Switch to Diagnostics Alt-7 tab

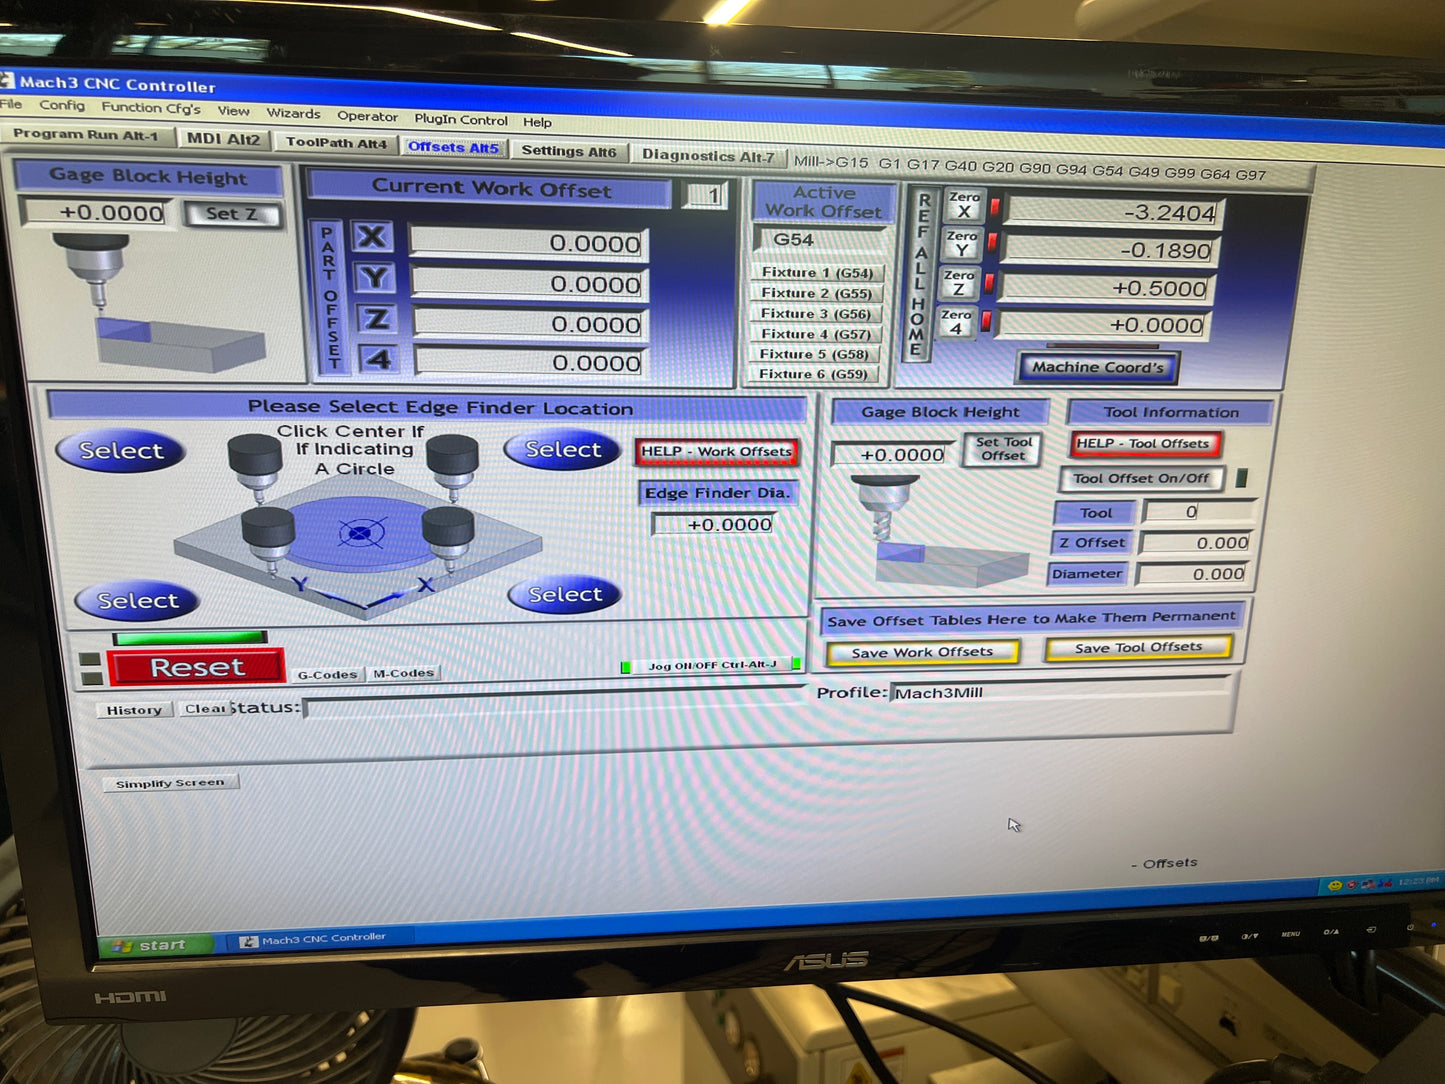(x=708, y=155)
